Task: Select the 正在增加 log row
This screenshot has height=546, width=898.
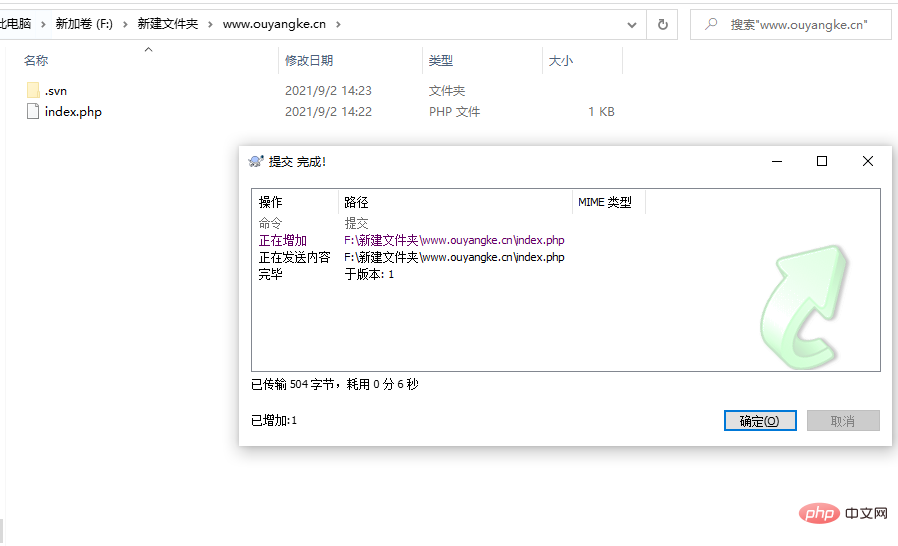Action: pos(411,240)
